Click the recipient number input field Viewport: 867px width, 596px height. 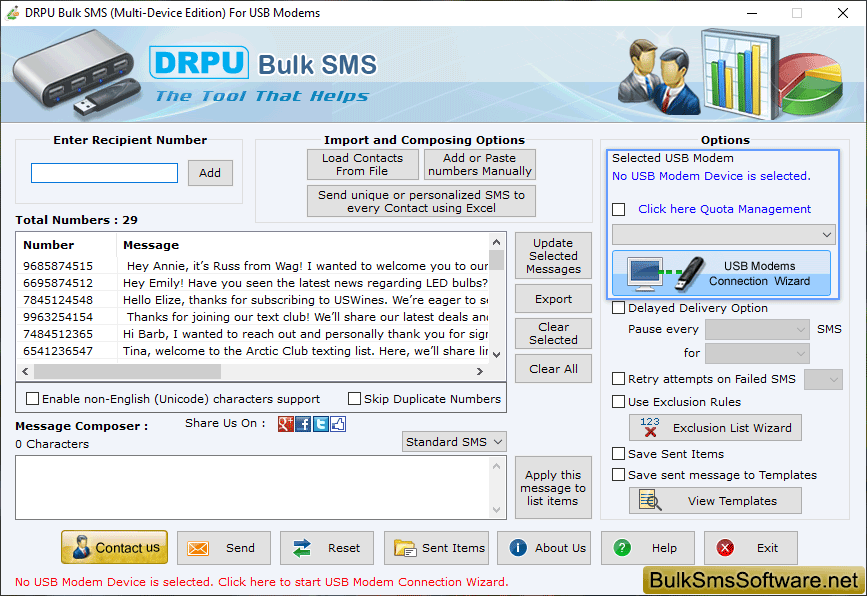pos(105,173)
